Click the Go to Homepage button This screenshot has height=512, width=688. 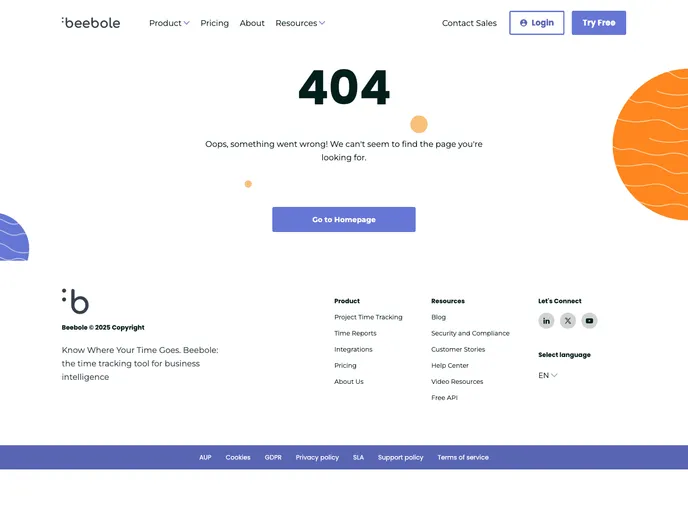click(343, 220)
